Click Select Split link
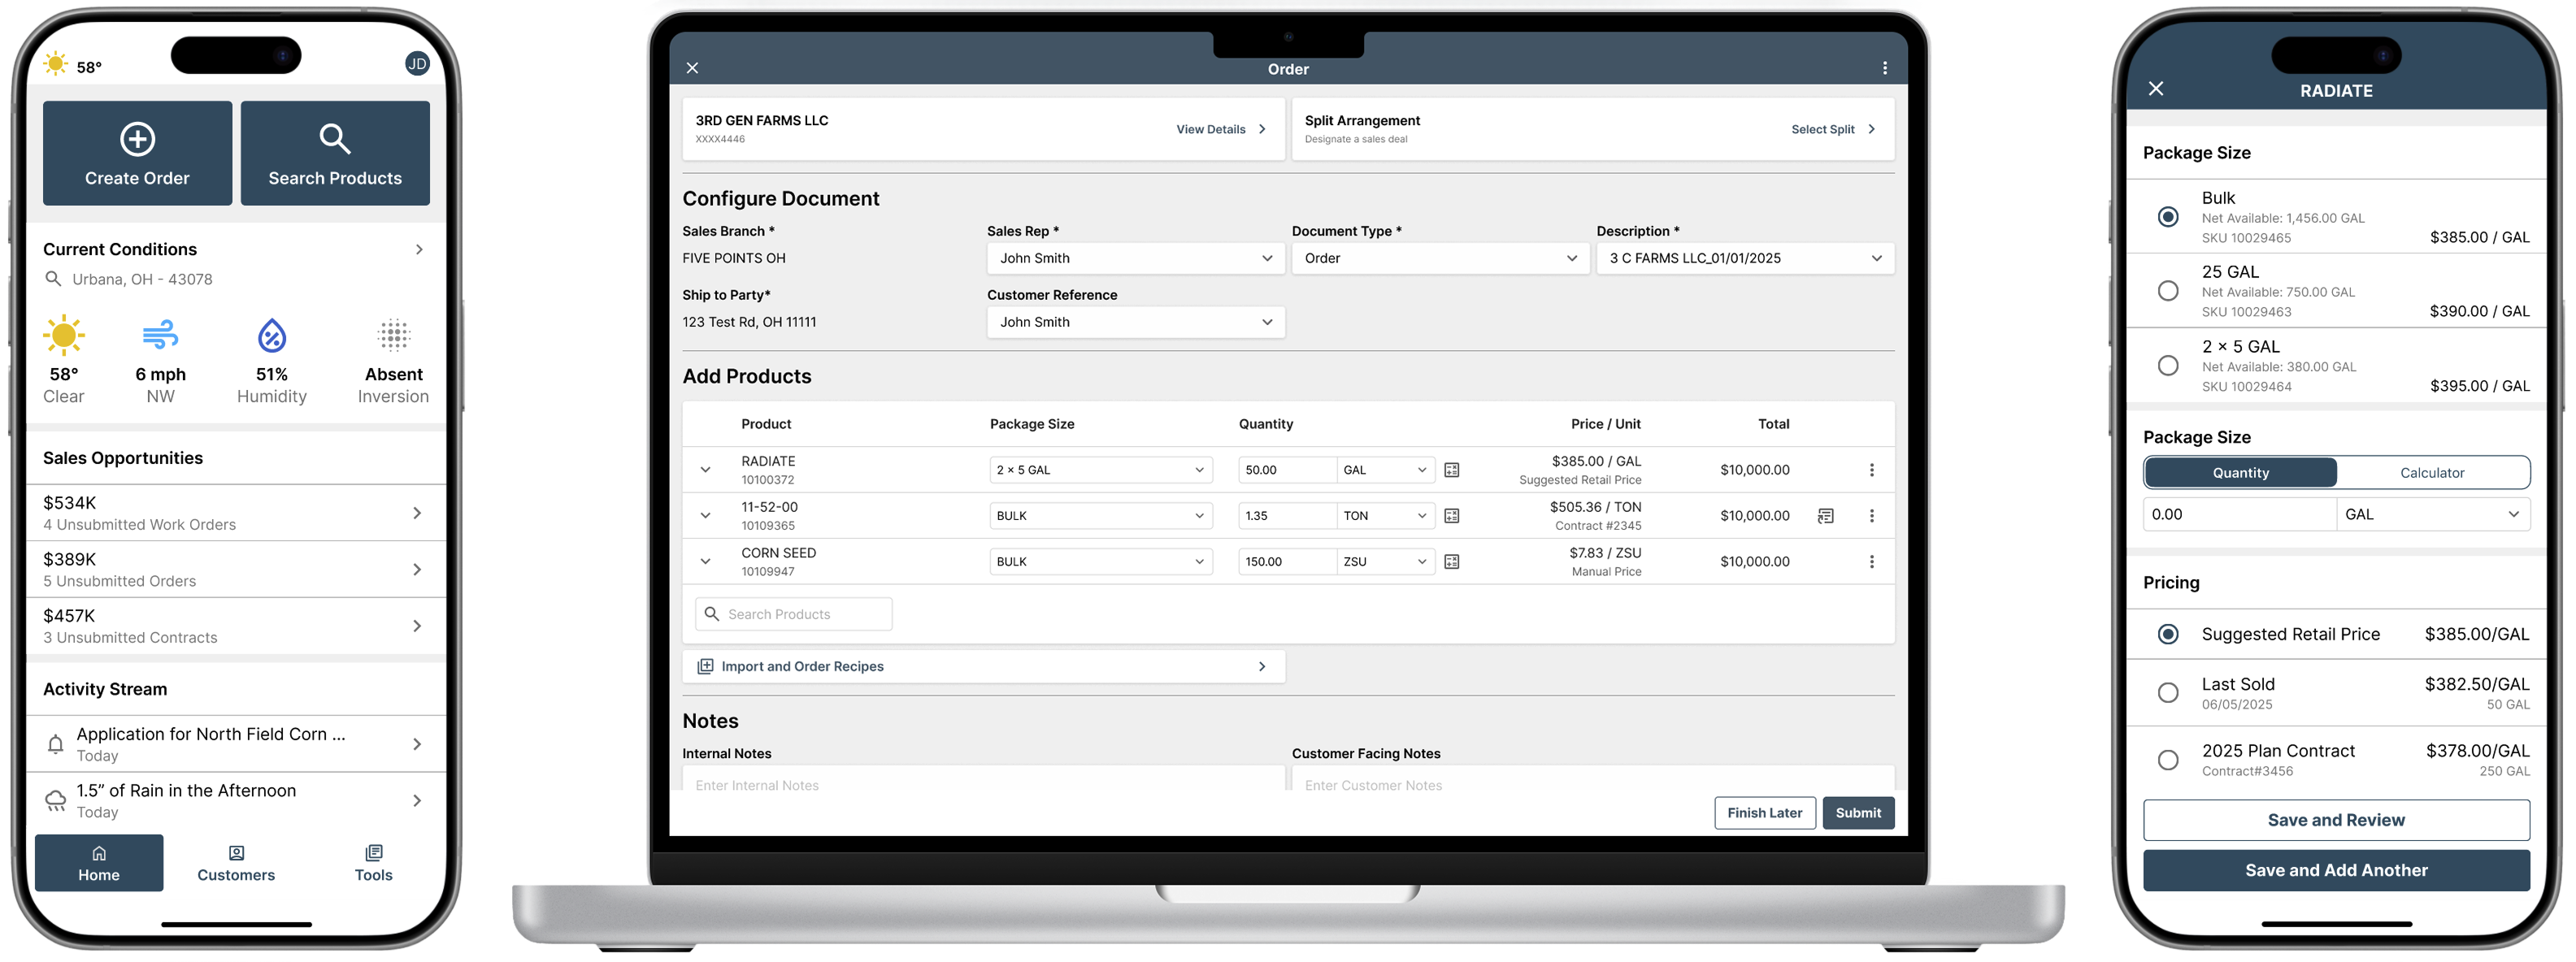The width and height of the screenshot is (2576, 962). tap(1833, 129)
